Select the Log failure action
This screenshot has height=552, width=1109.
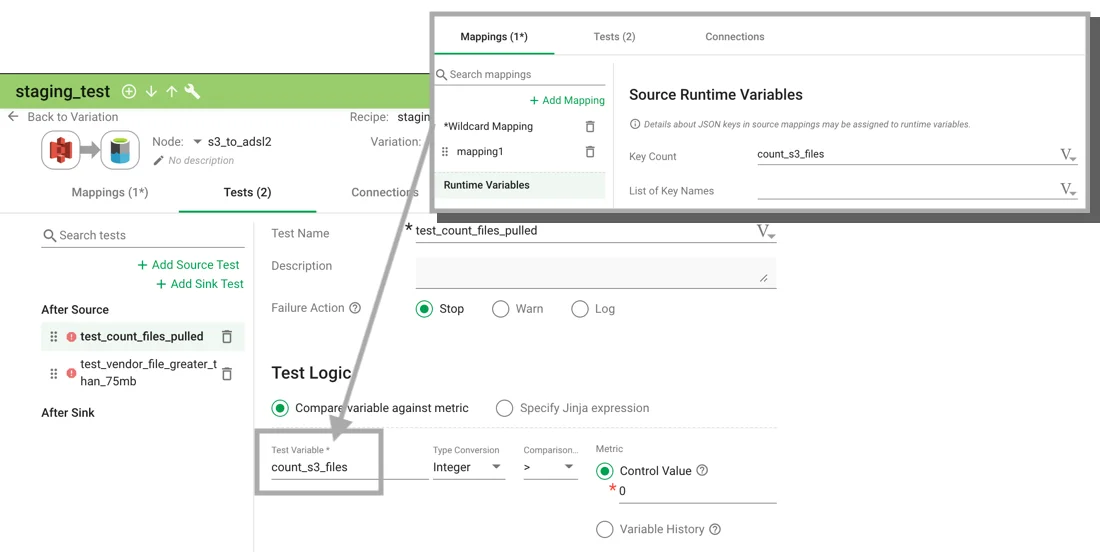pyautogui.click(x=580, y=309)
